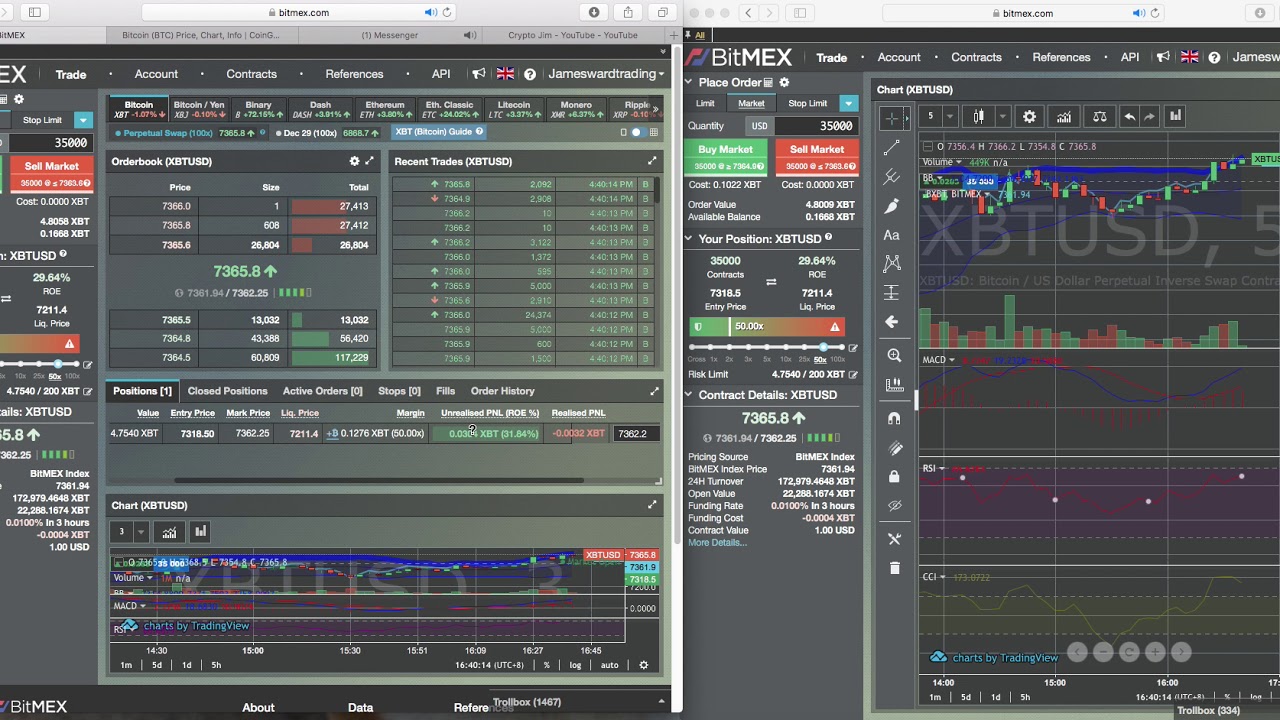
Task: Toggle log scale in left chart
Action: click(576, 665)
